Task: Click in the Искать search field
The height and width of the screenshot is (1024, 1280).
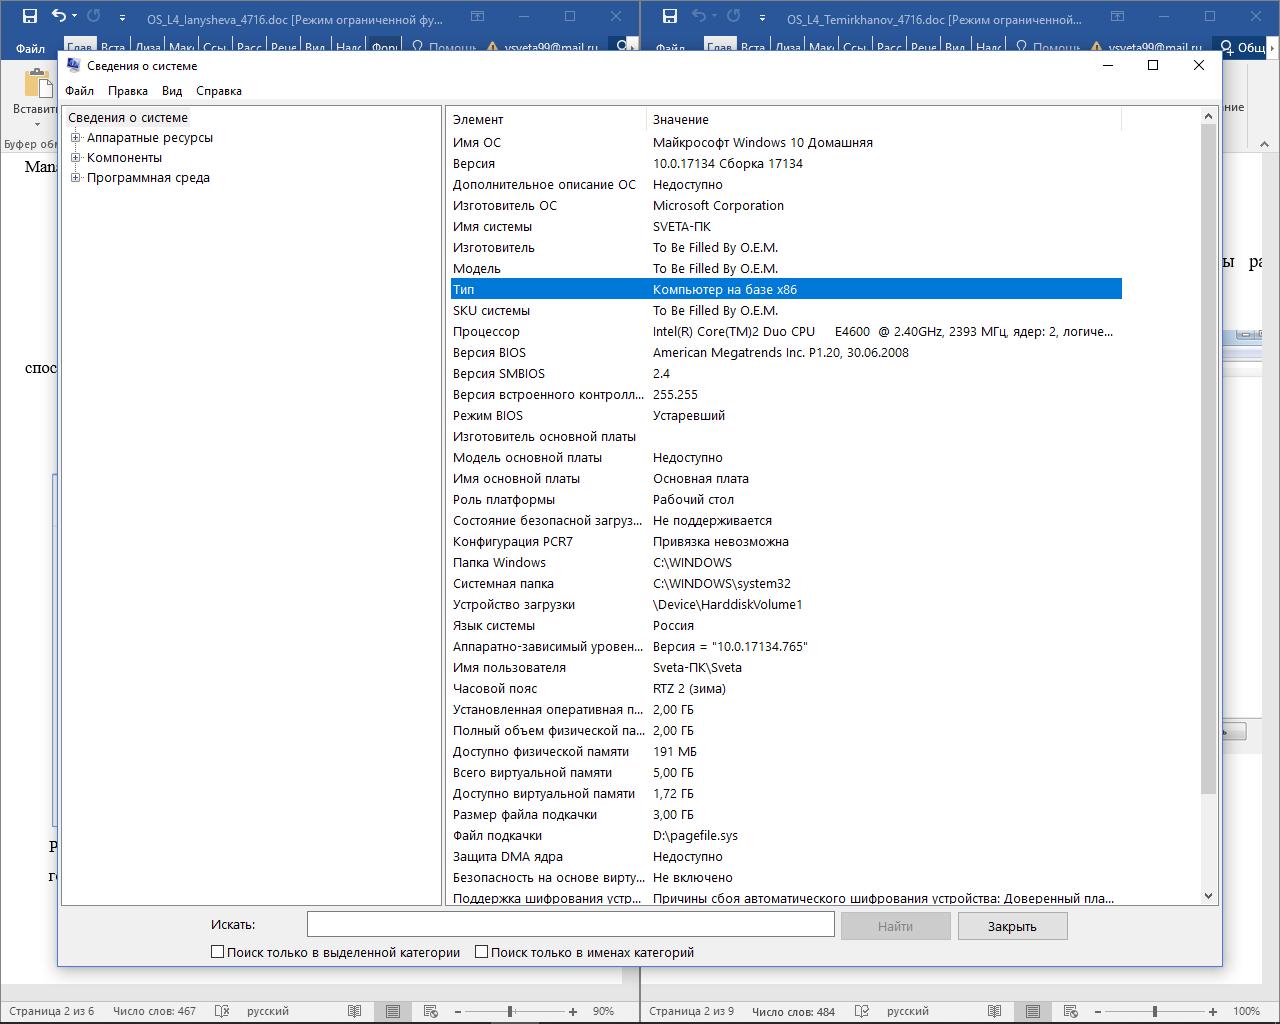Action: click(x=570, y=925)
